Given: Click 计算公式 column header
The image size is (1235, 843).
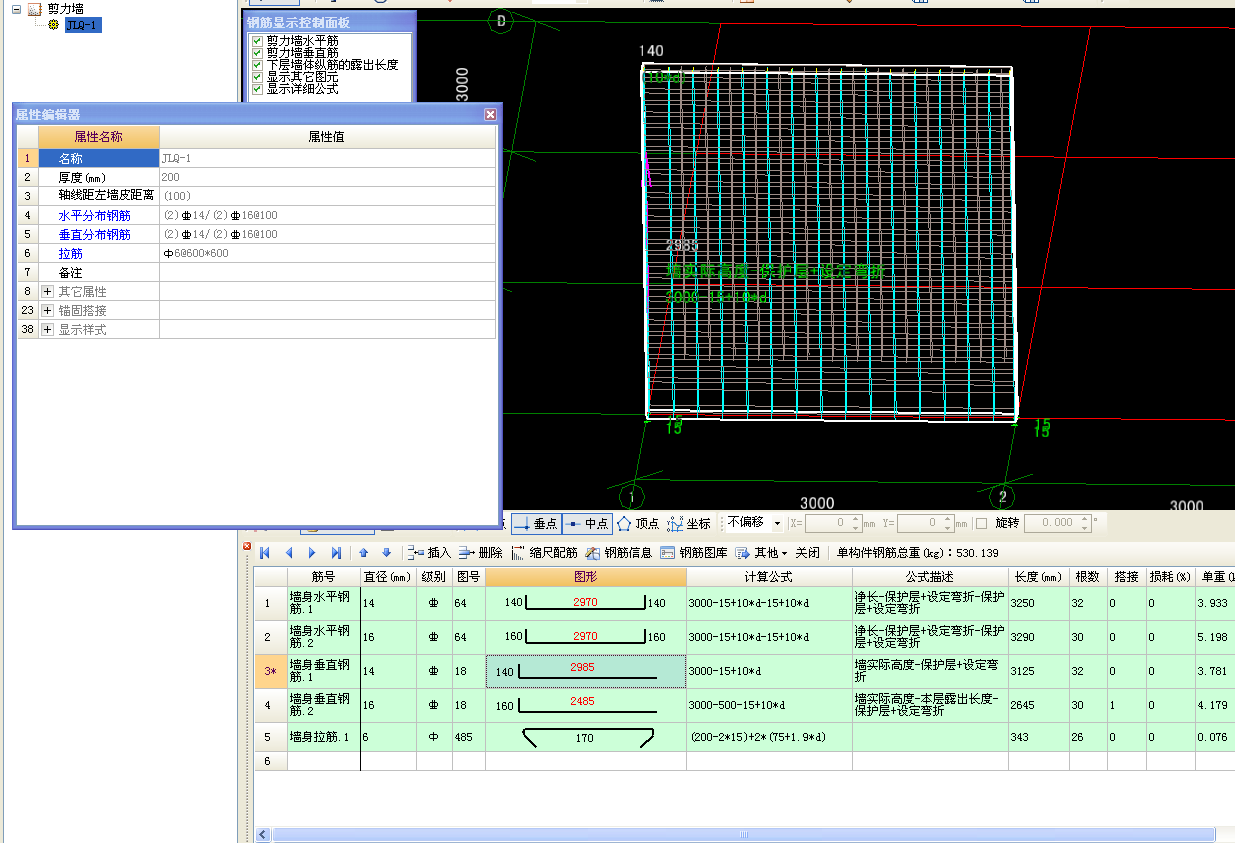Looking at the screenshot, I should click(x=769, y=577).
